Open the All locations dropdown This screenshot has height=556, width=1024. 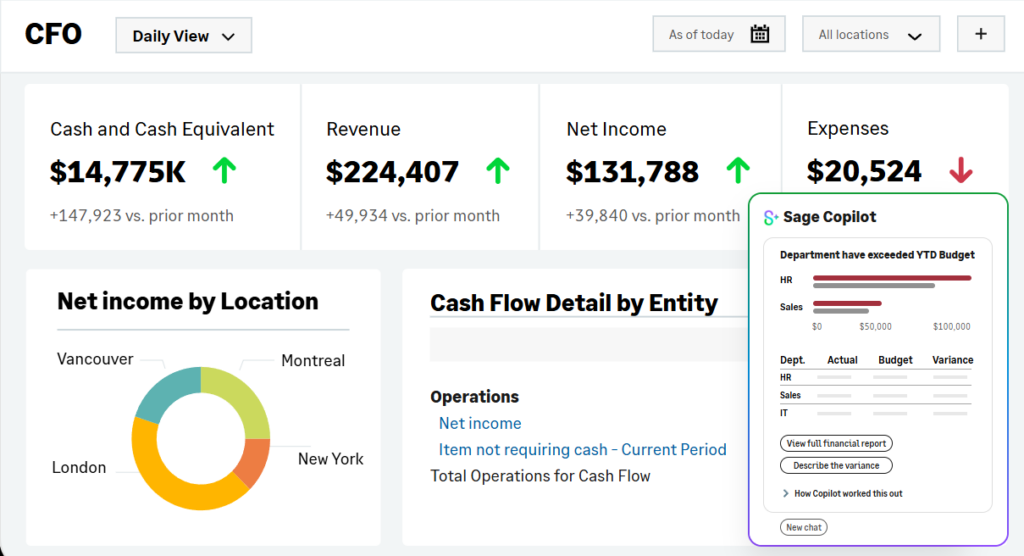[869, 35]
